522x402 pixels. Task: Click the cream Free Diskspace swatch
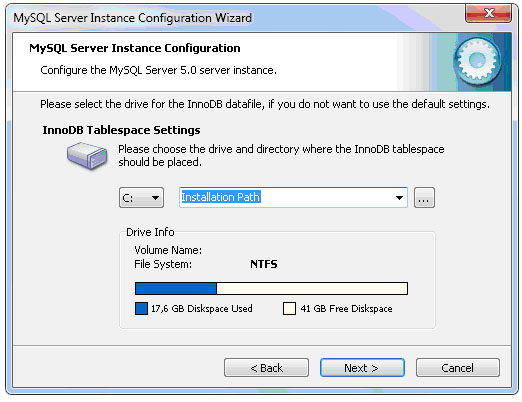click(x=289, y=308)
